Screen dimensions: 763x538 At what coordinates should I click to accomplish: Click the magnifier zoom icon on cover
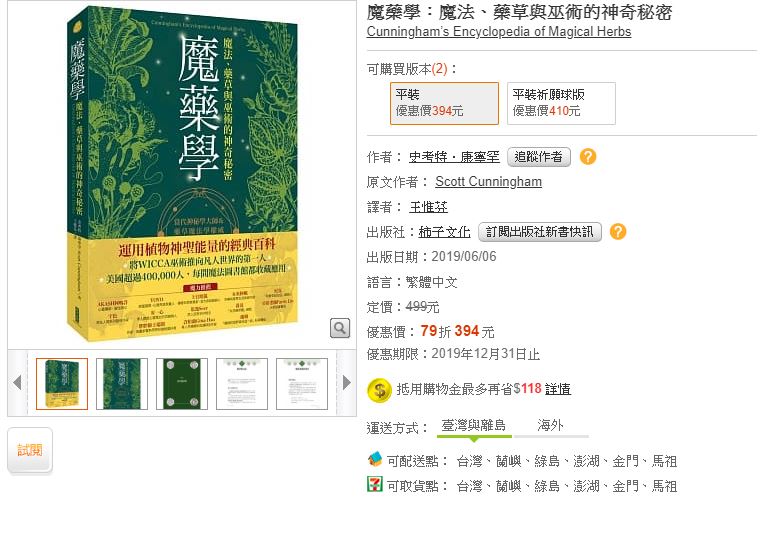point(340,328)
